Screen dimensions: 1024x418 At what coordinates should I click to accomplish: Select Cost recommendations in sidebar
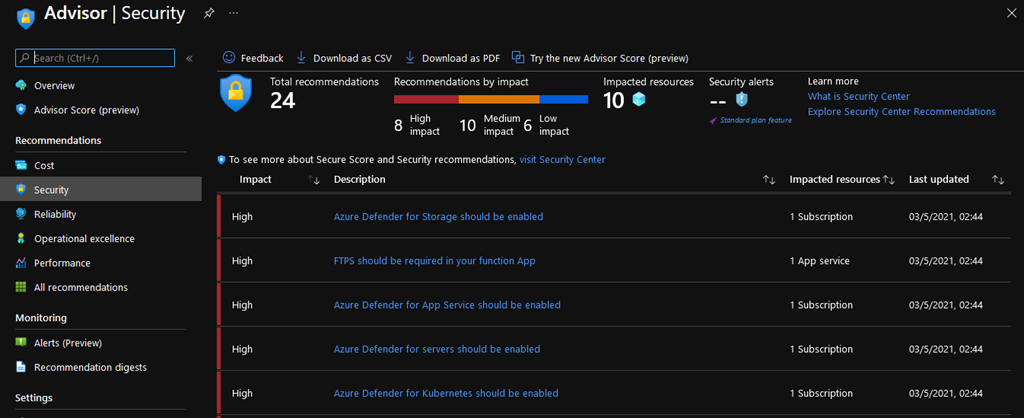pos(44,165)
